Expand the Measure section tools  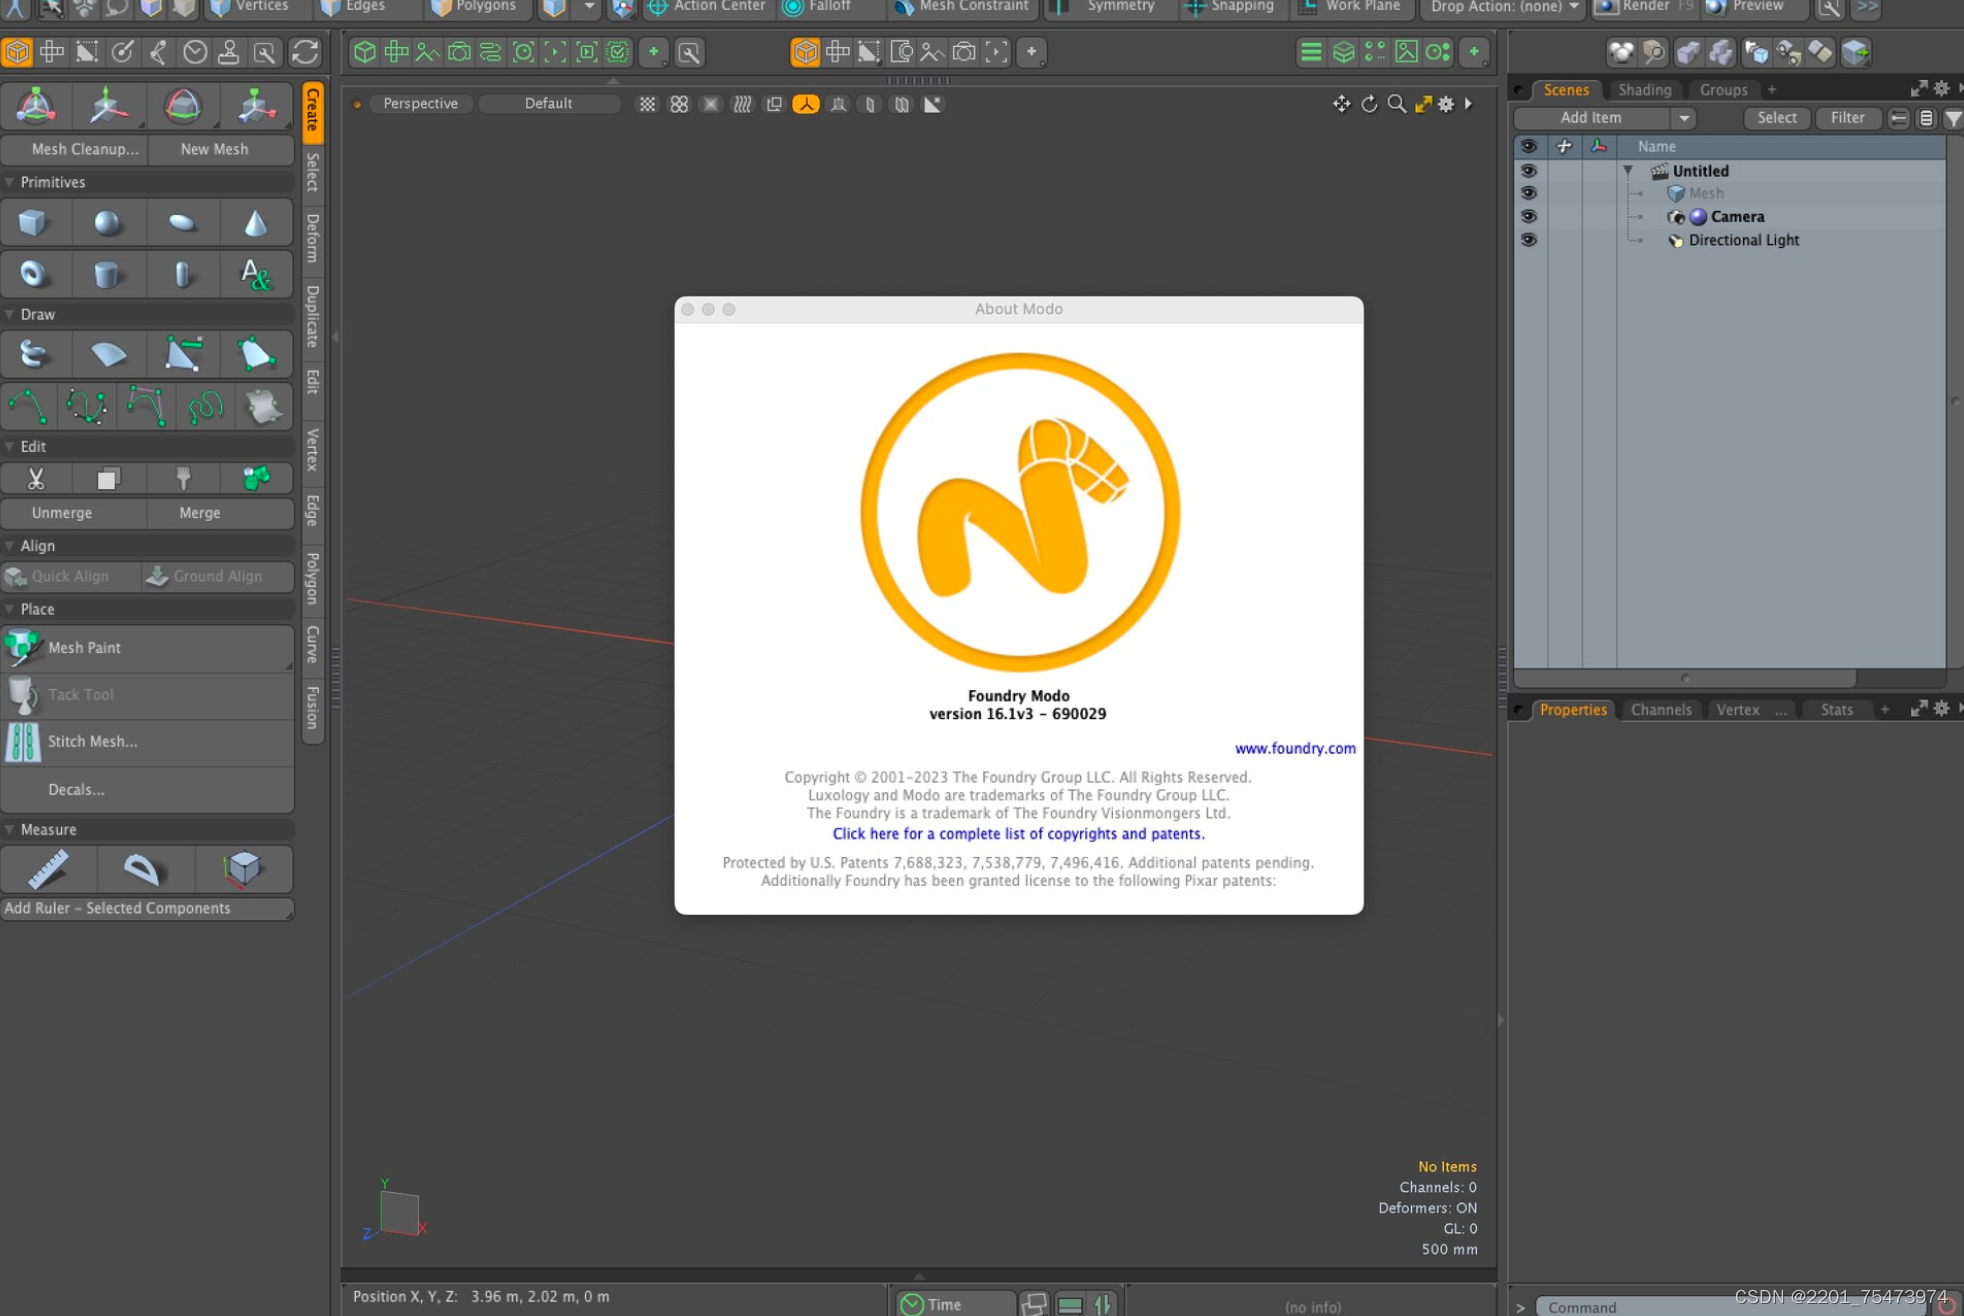(12, 830)
